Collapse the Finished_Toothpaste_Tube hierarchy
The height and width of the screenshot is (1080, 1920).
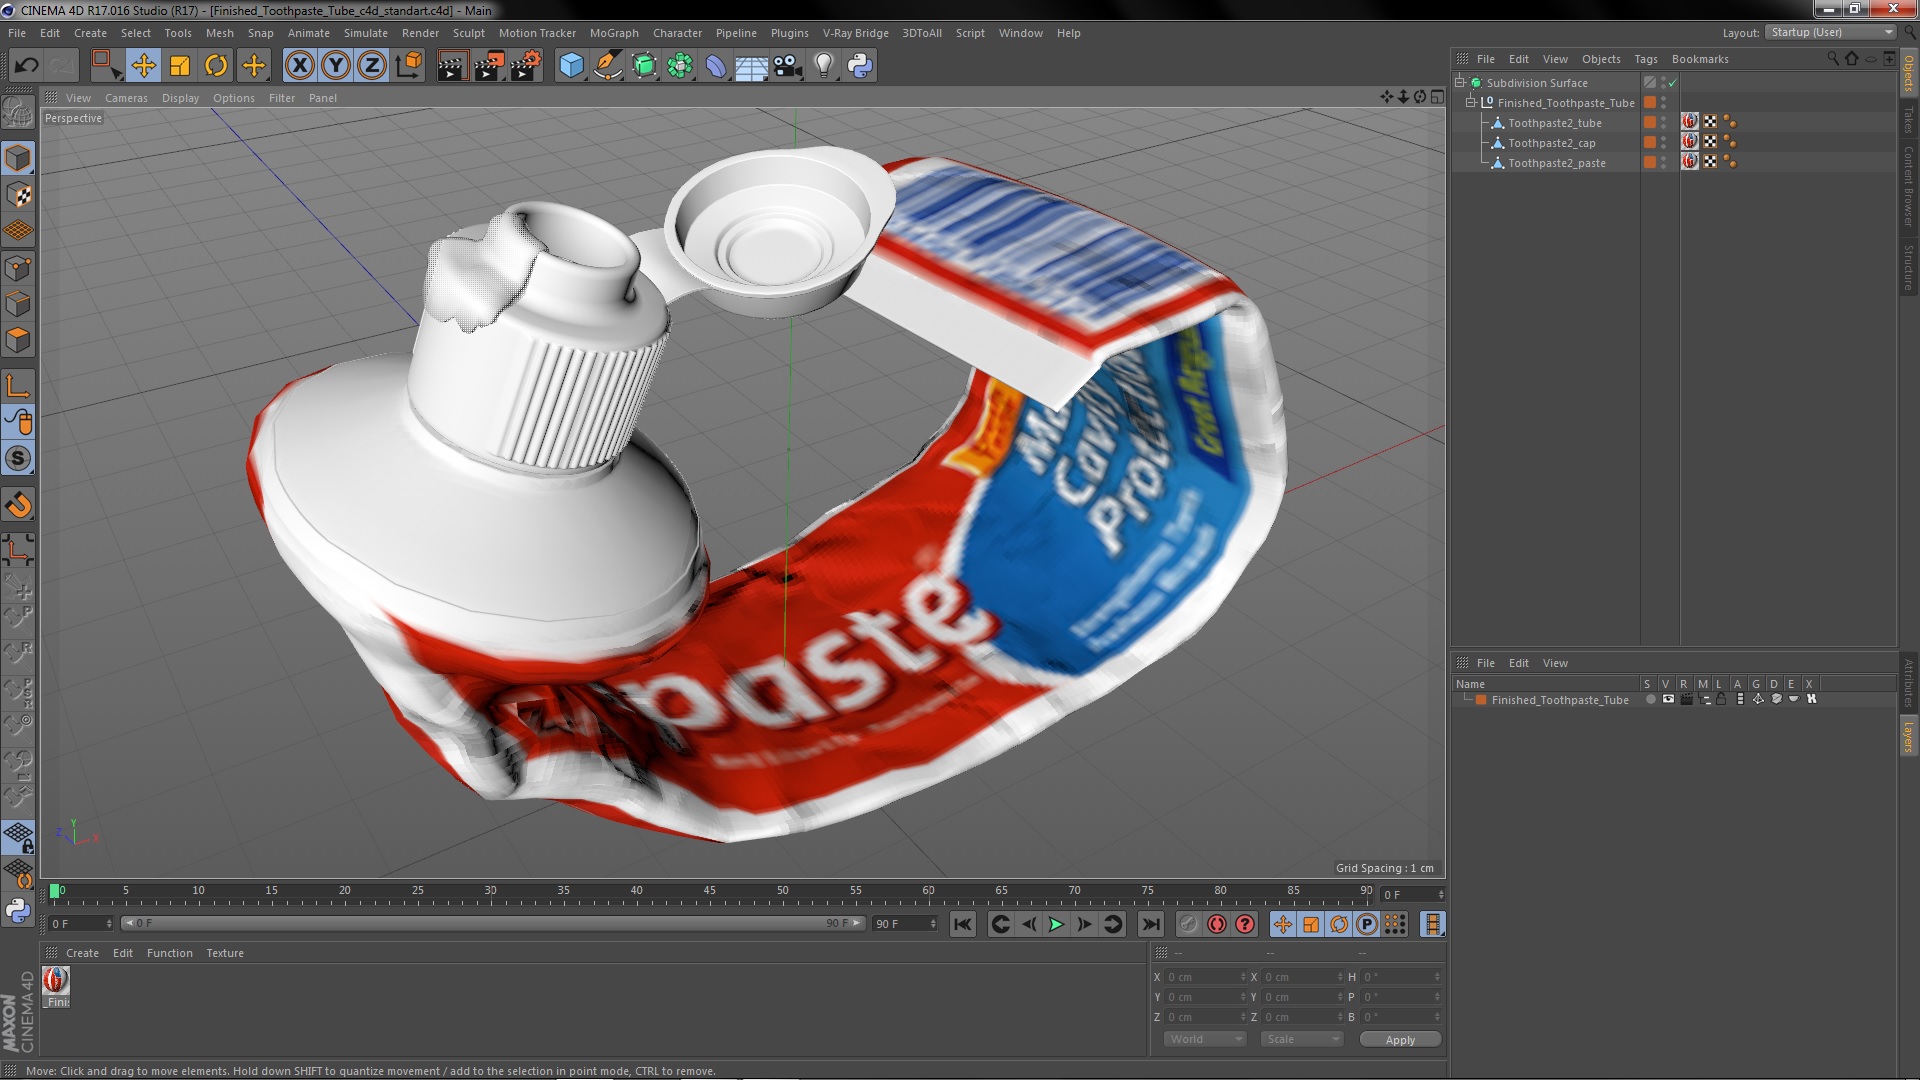1471,103
